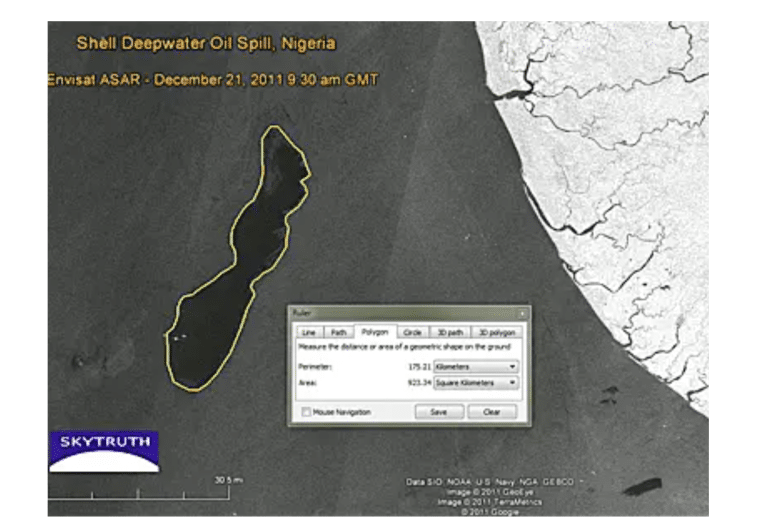760x523 pixels.
Task: Click the Save button in Ruler
Action: 439,412
